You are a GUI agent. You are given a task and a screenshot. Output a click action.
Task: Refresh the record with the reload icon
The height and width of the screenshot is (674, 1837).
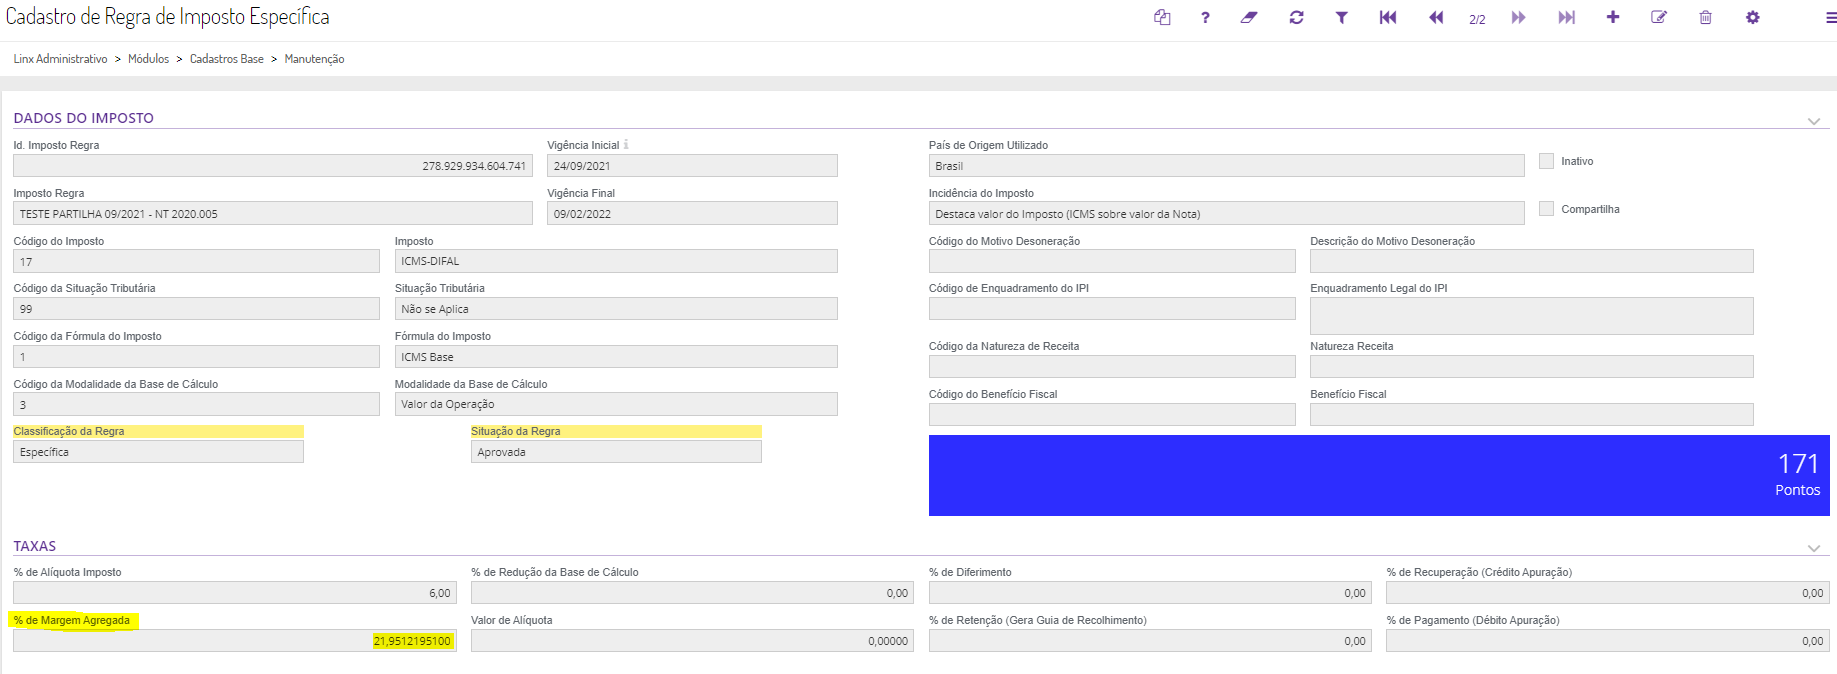pyautogui.click(x=1296, y=17)
